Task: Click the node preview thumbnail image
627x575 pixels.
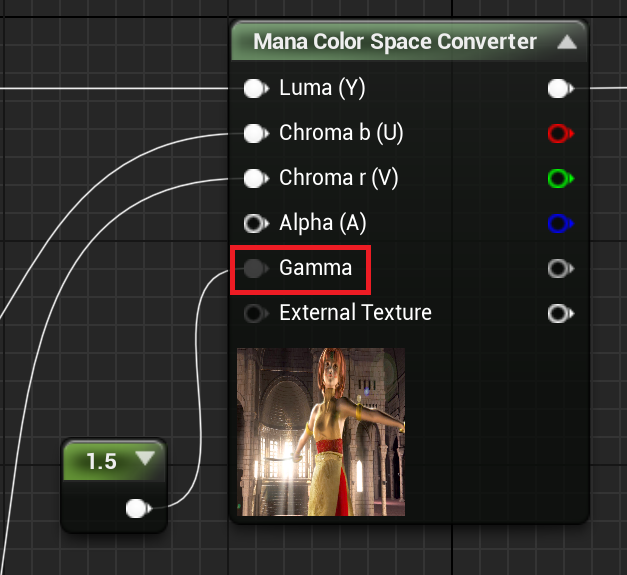Action: (321, 432)
